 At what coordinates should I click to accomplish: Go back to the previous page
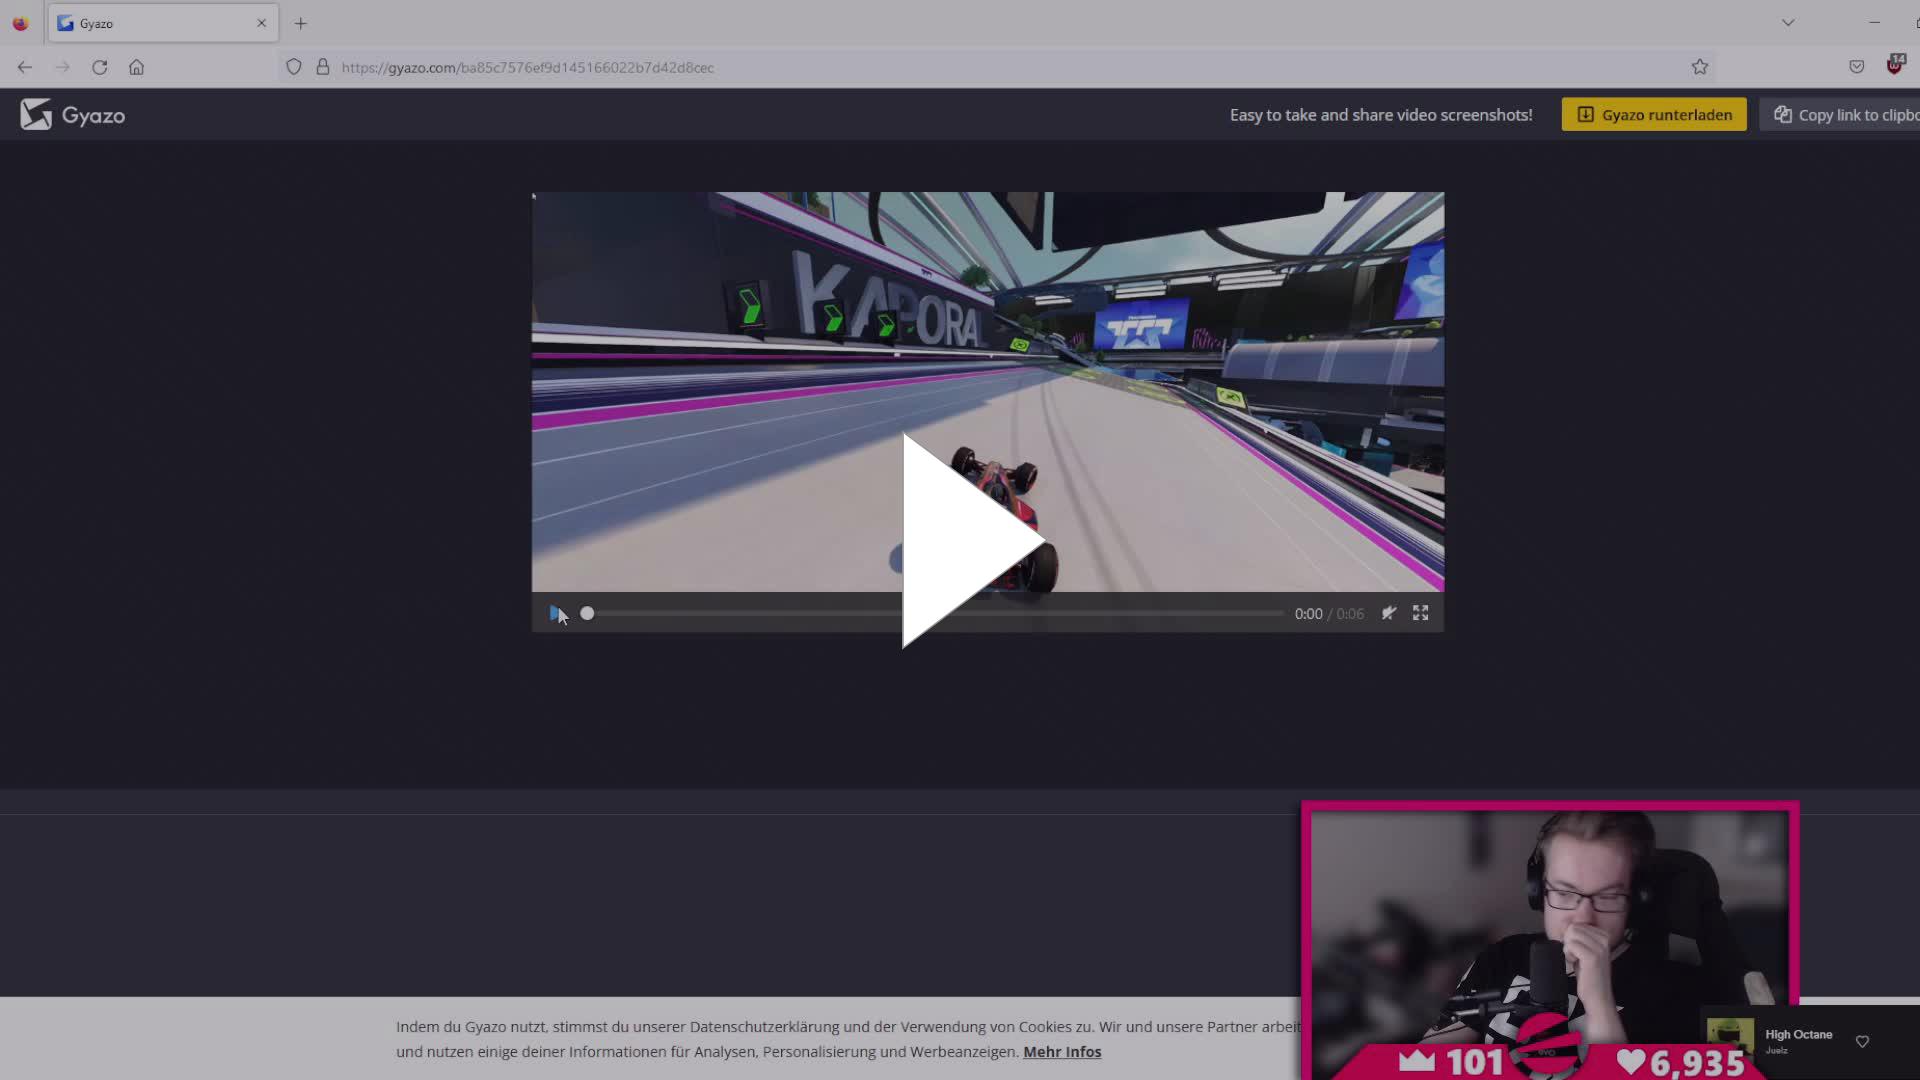(x=24, y=67)
